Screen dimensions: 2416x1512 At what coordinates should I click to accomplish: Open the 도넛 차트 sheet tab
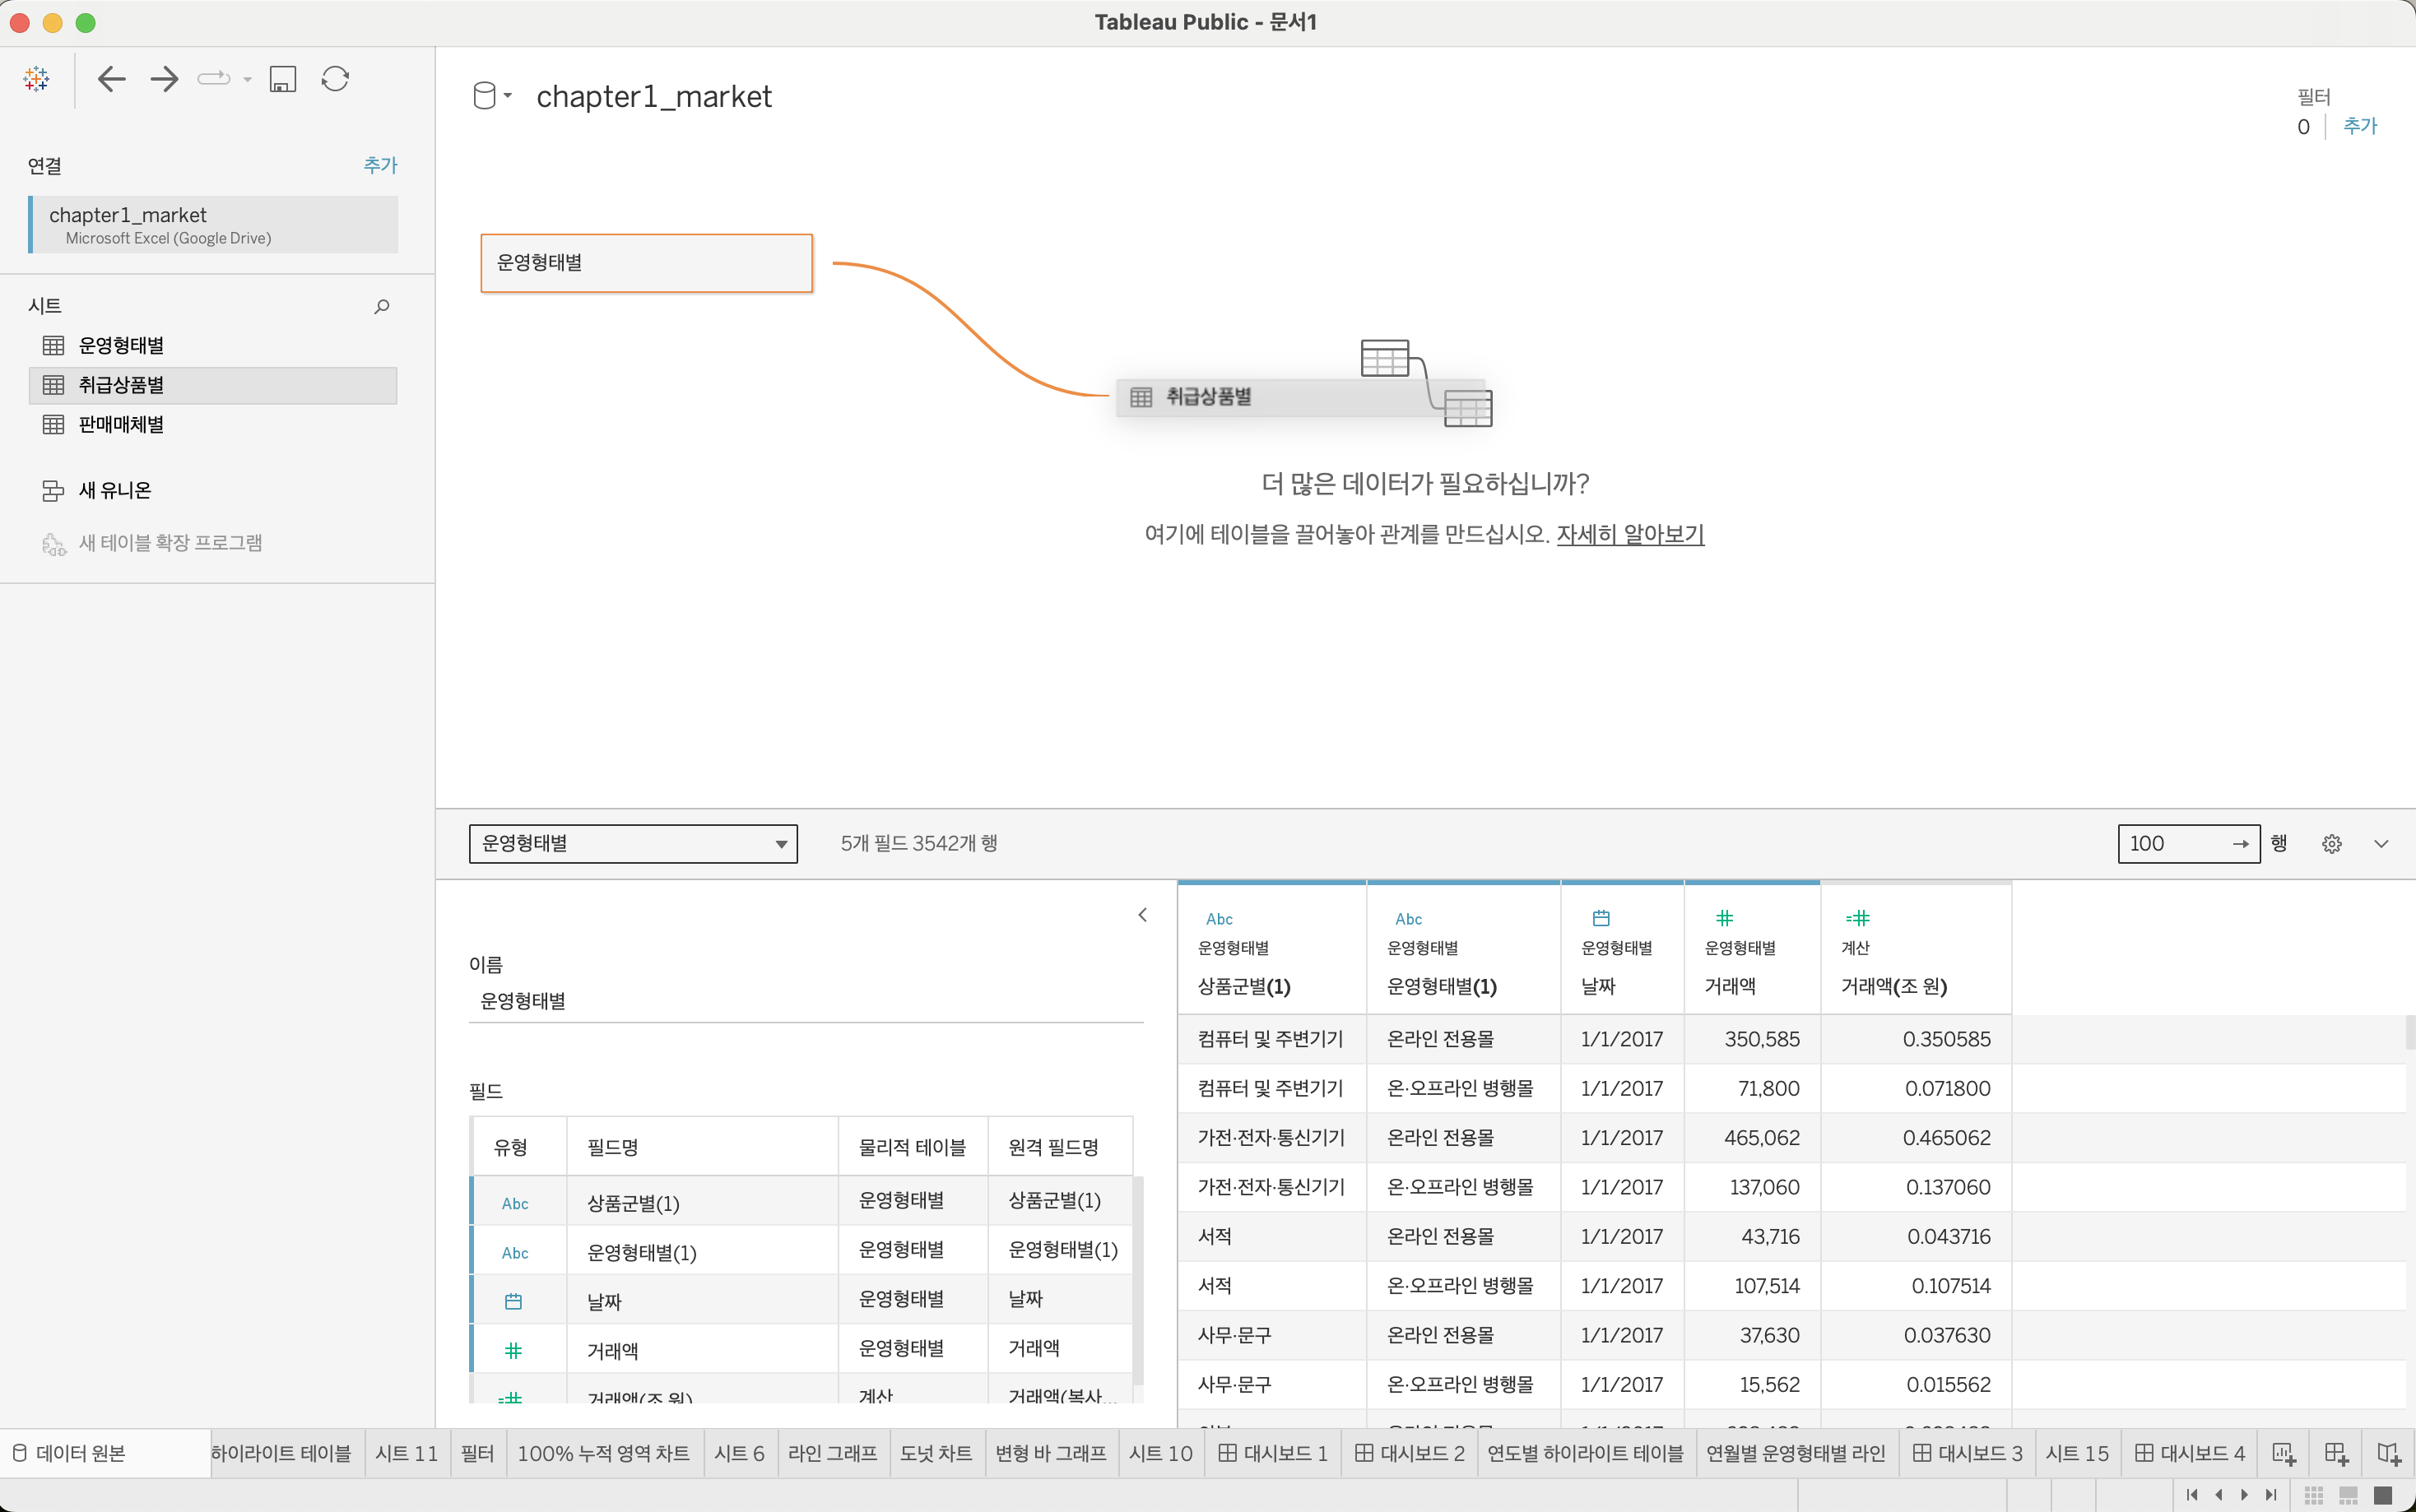point(935,1453)
